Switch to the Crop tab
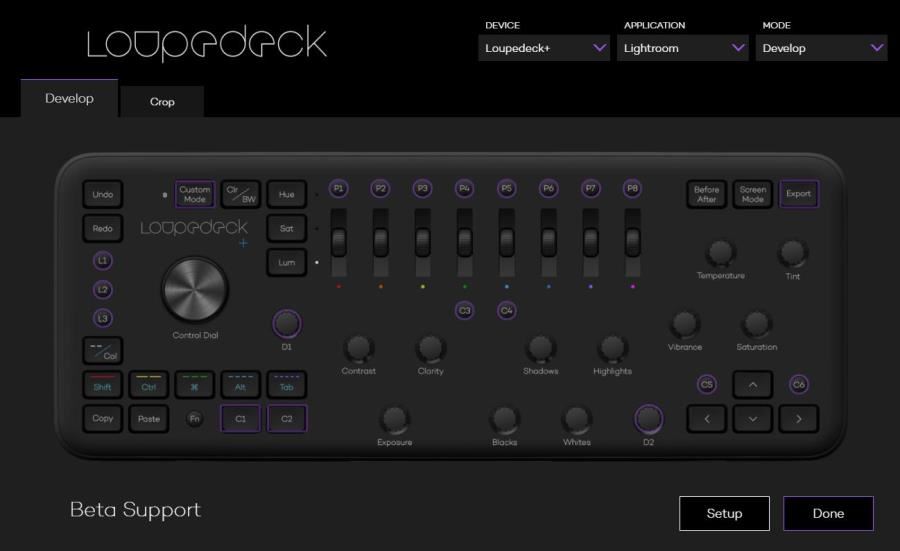900x551 pixels. 162,102
